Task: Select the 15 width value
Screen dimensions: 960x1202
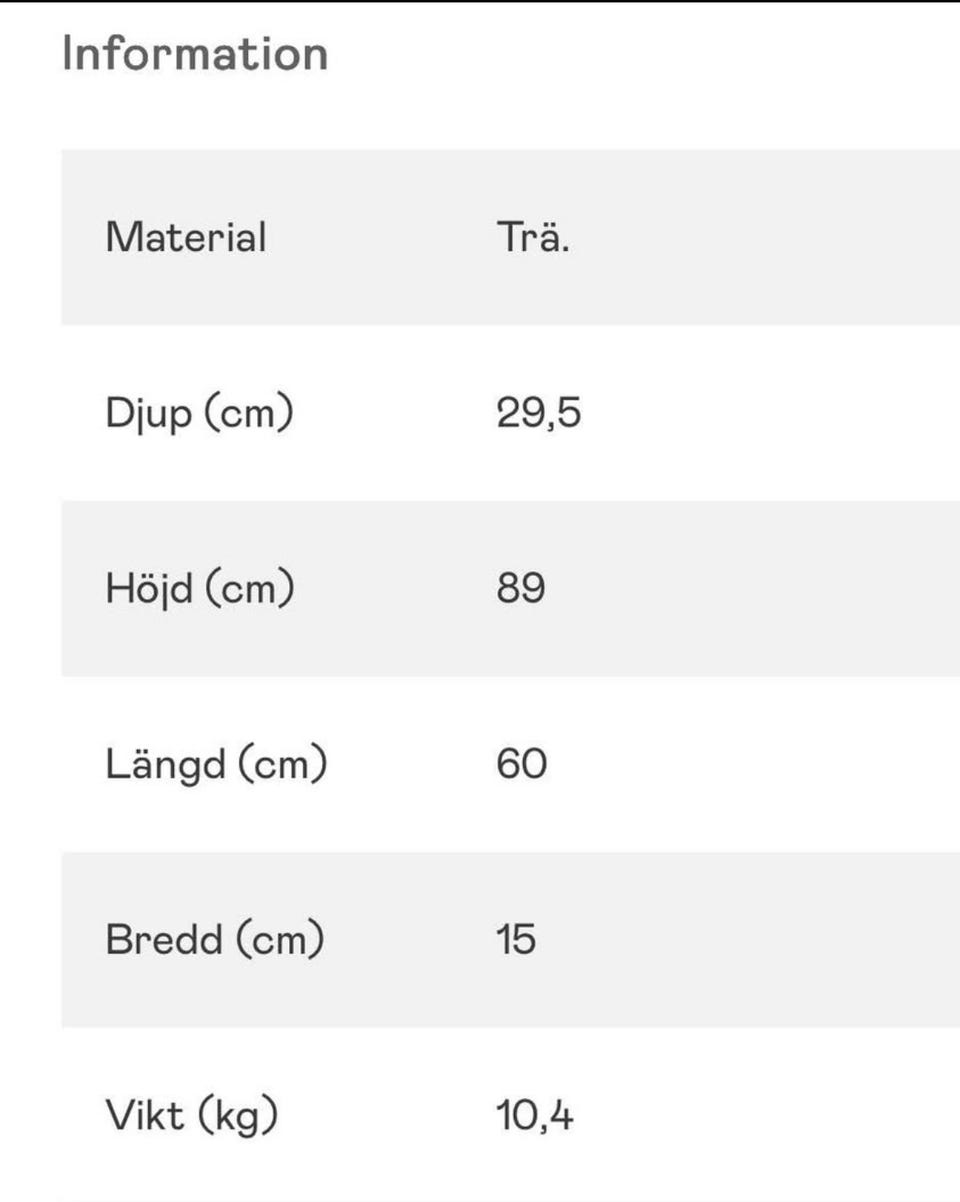Action: [516, 940]
